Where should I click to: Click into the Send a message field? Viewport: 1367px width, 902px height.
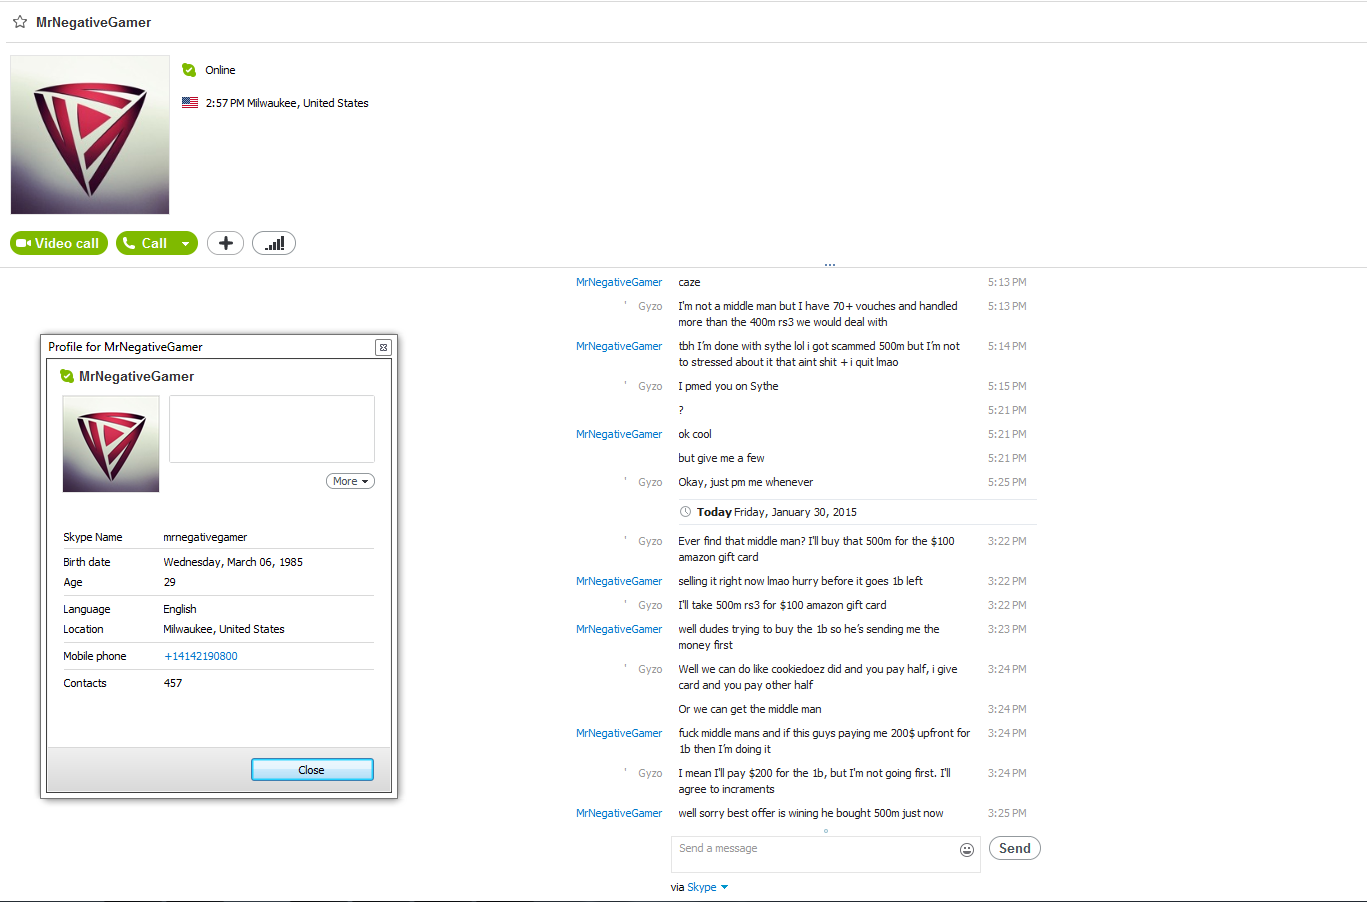pyautogui.click(x=815, y=854)
